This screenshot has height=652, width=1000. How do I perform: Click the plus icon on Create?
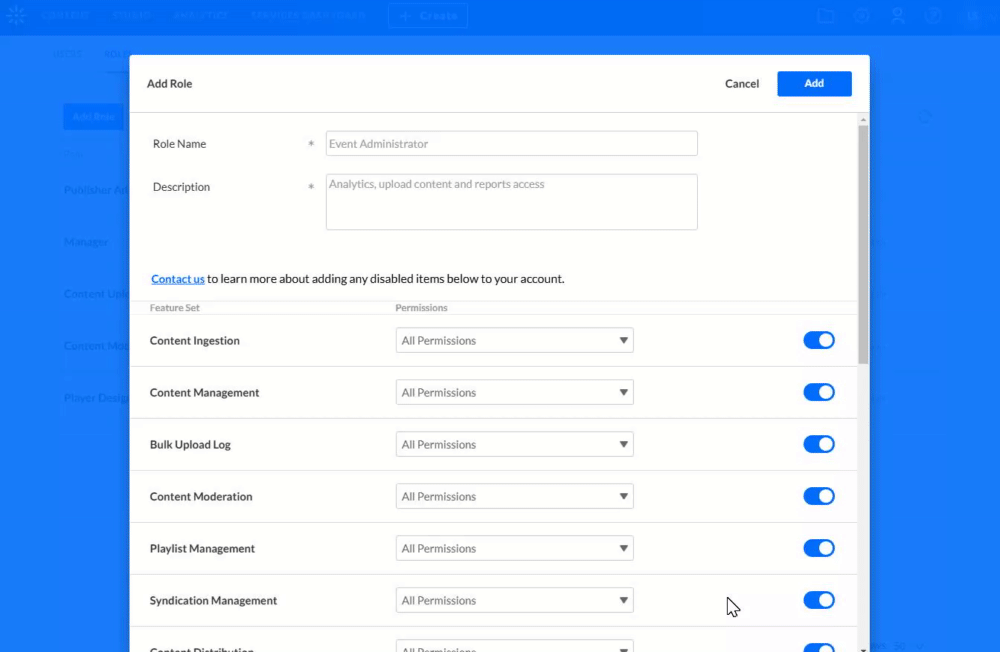pos(405,15)
